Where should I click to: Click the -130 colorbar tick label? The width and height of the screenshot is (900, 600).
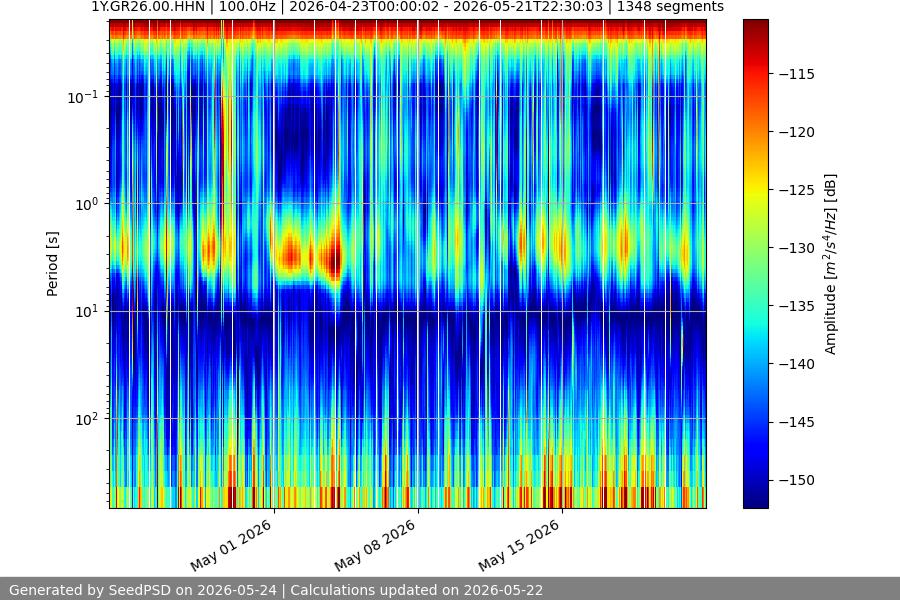point(797,248)
